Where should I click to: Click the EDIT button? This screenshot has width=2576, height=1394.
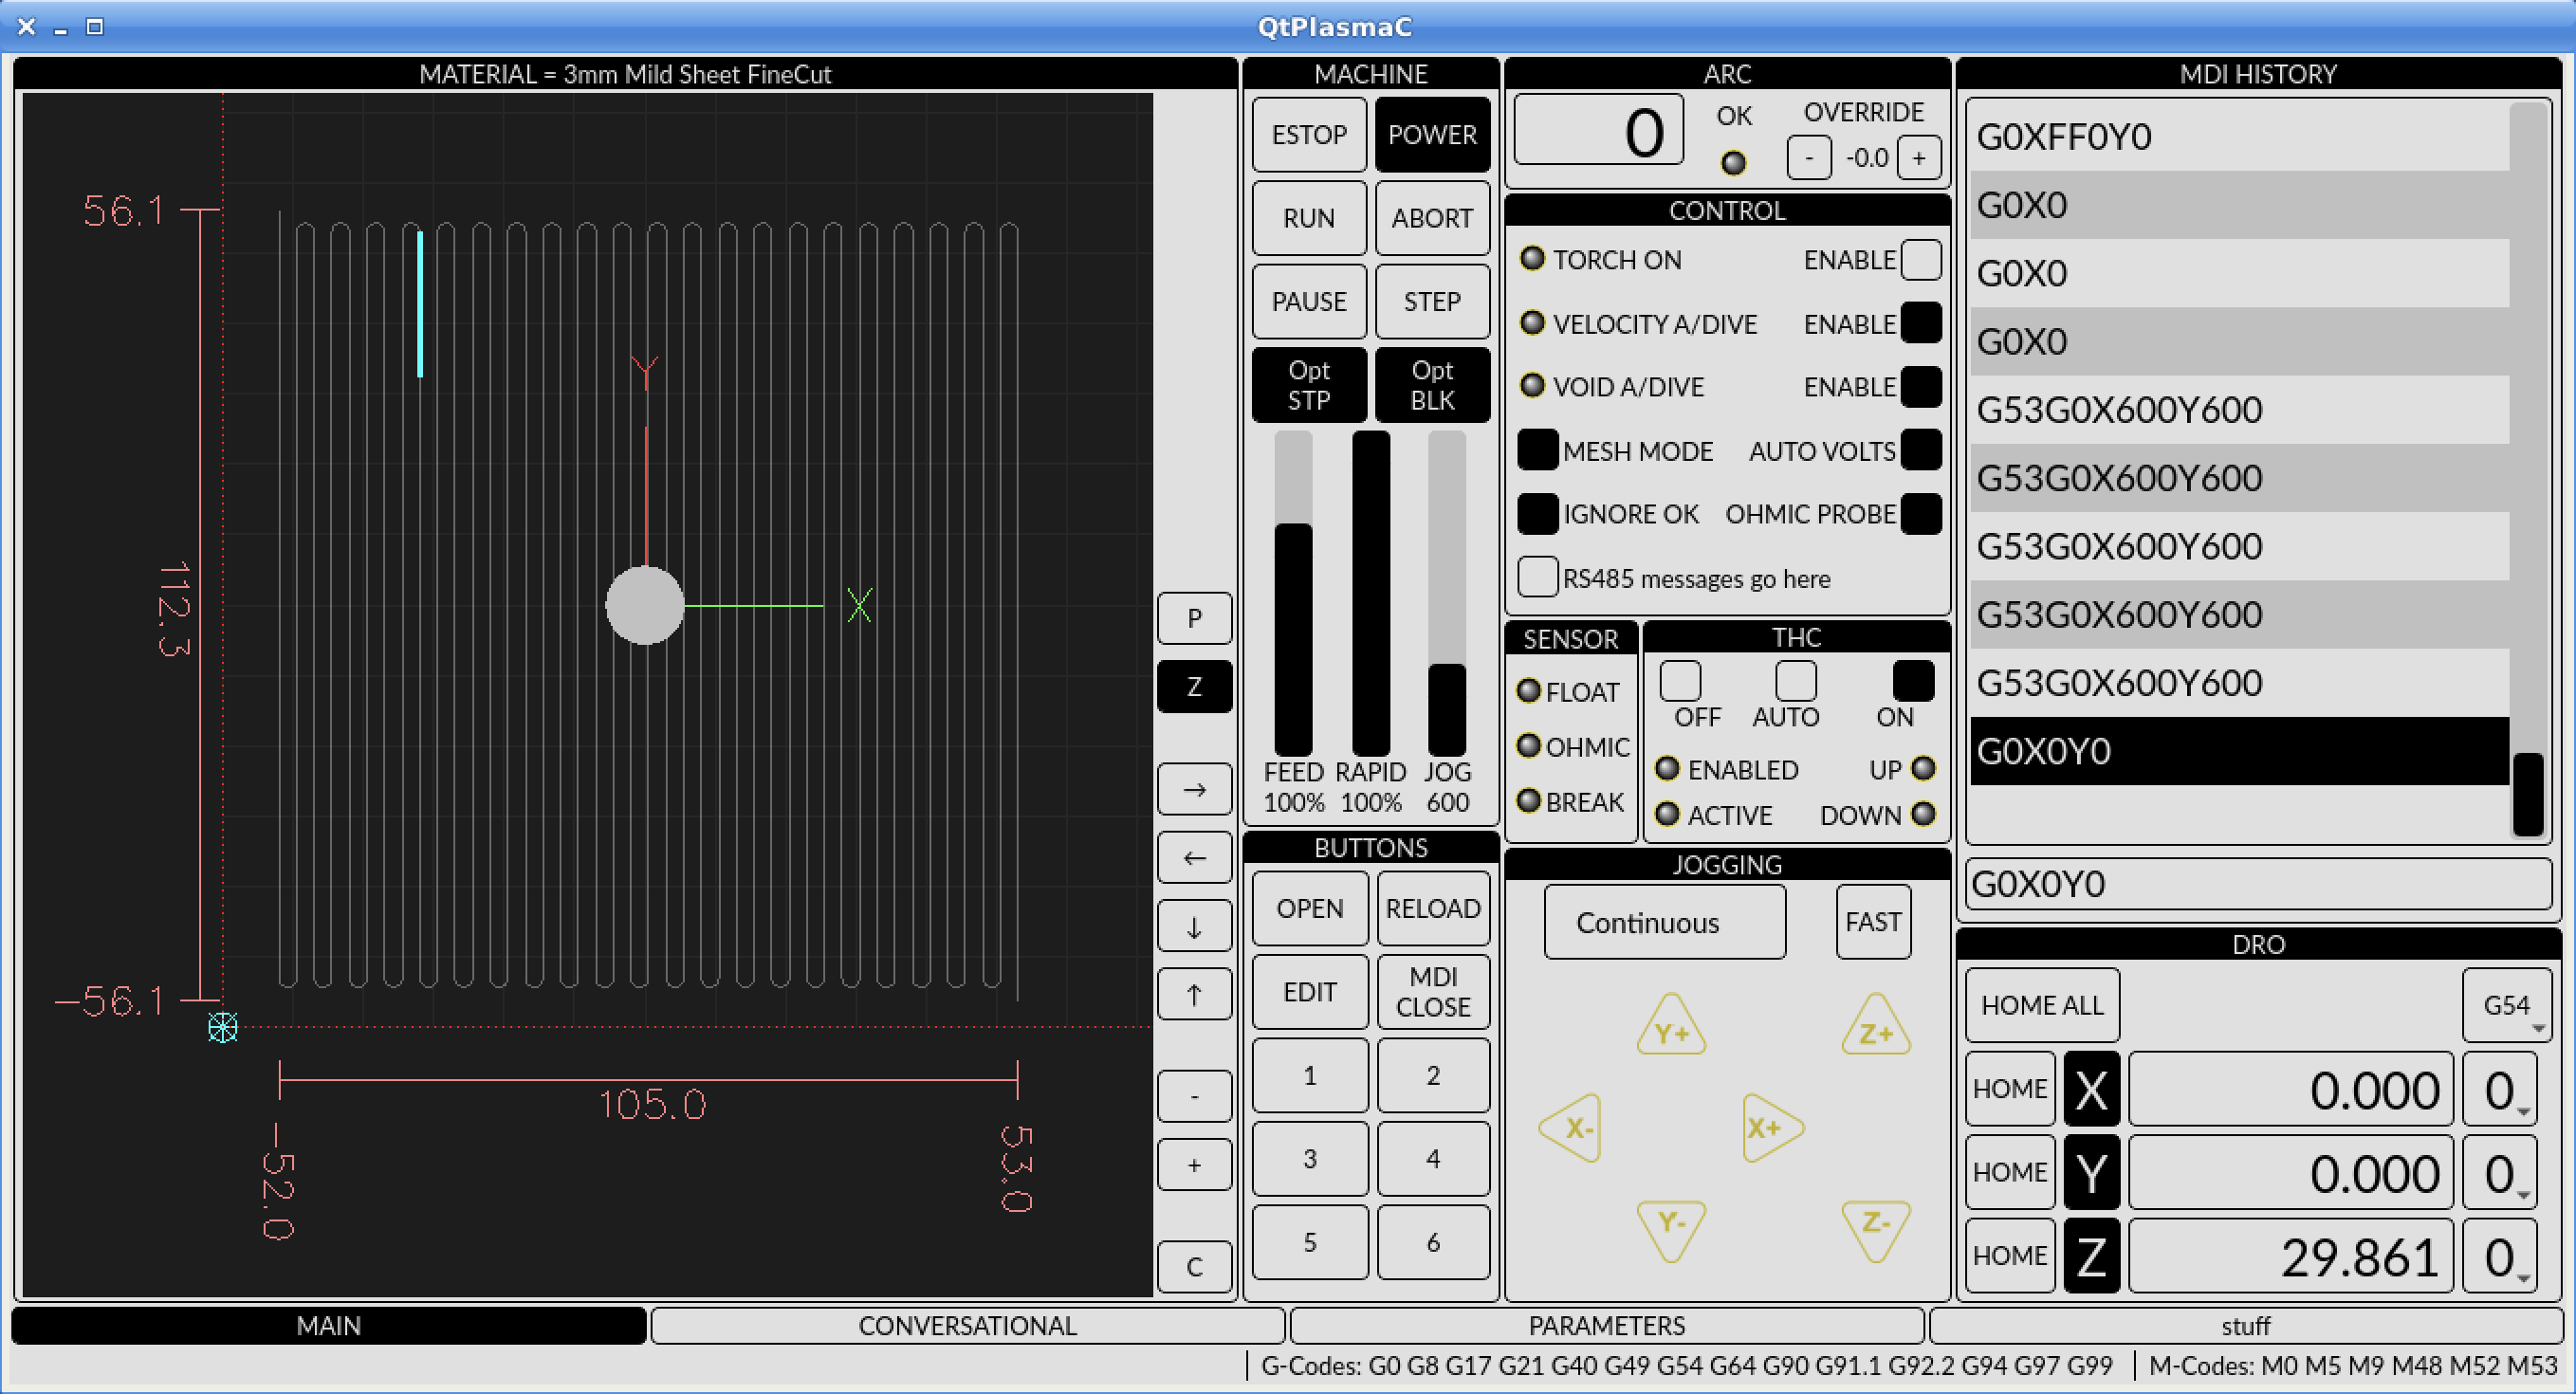[x=1310, y=992]
